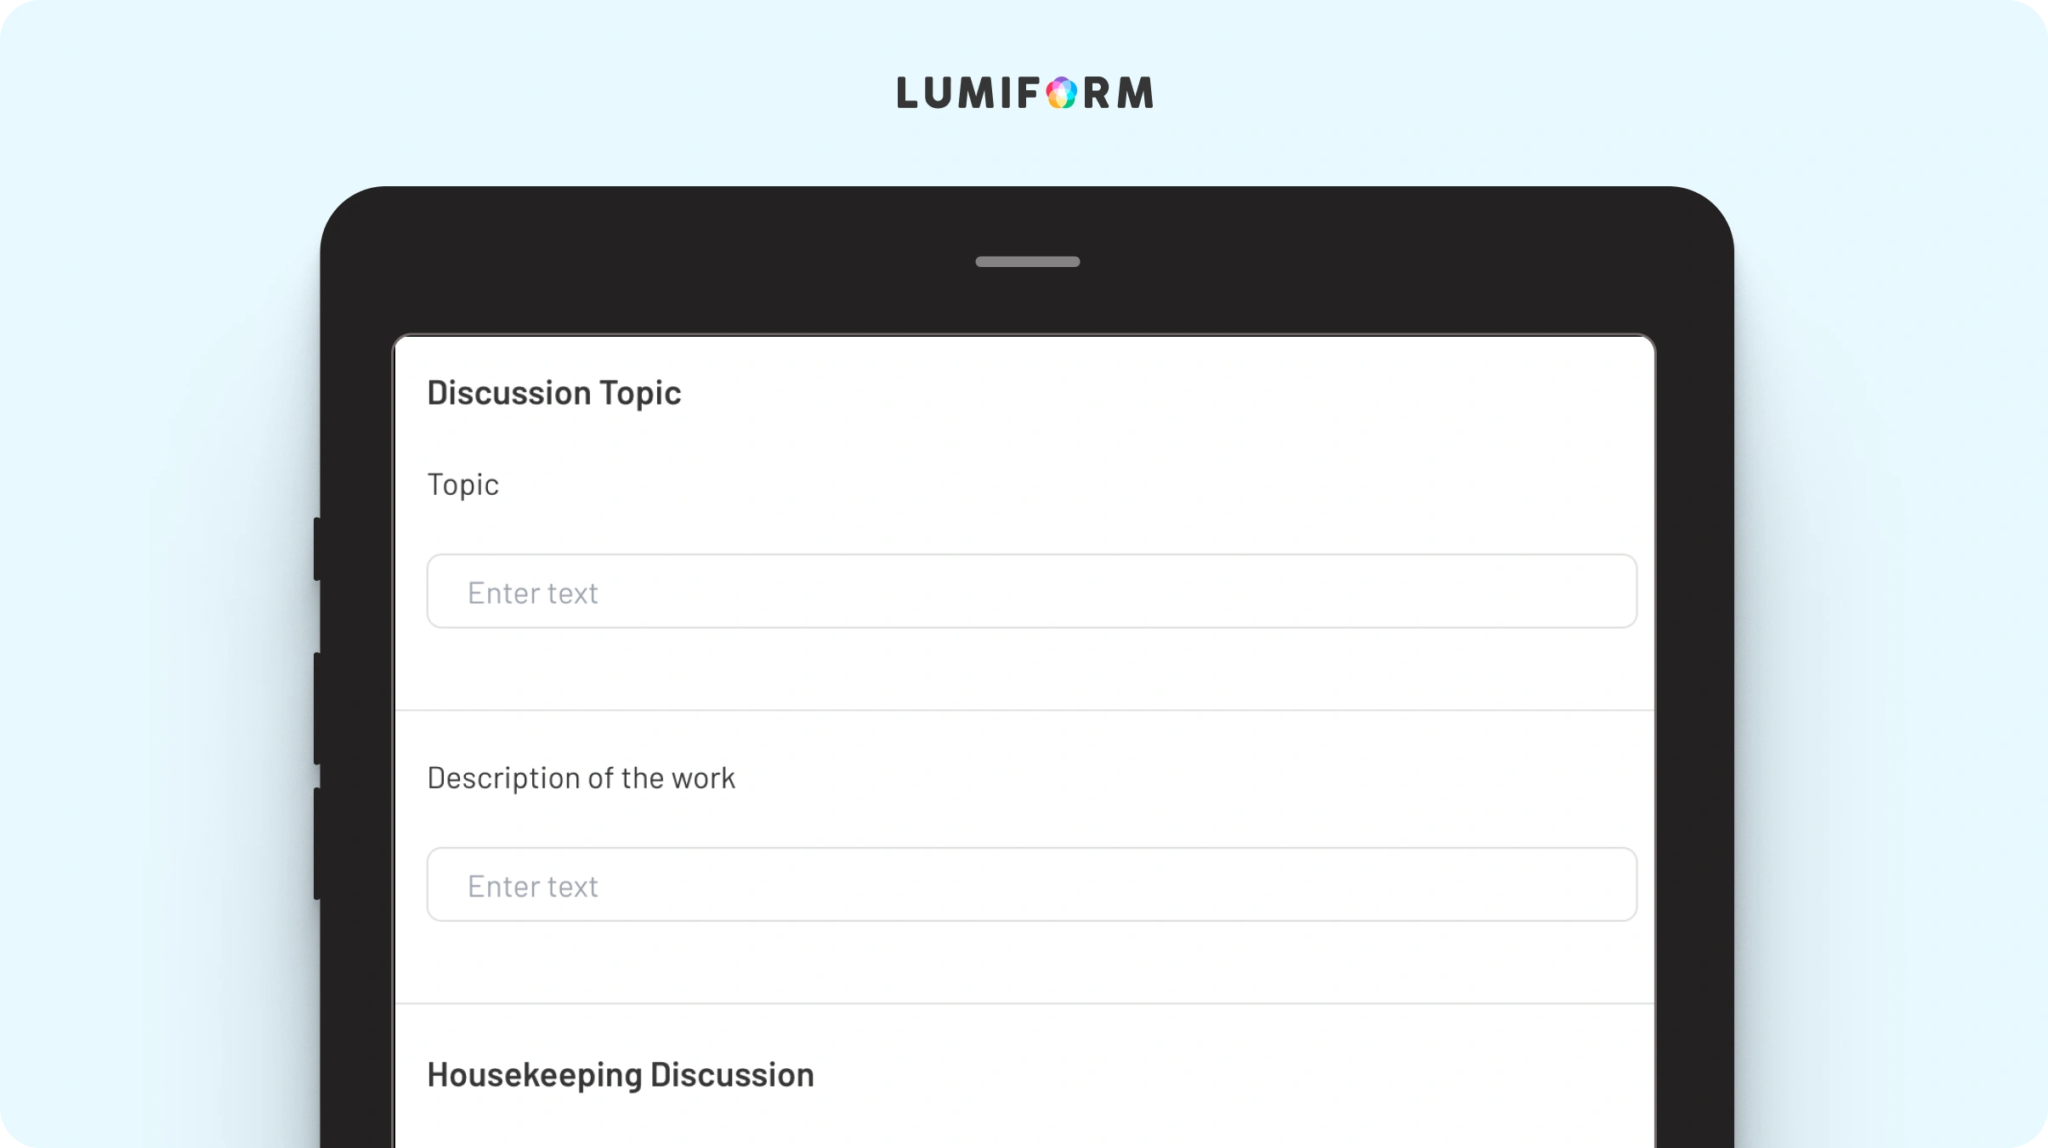Focus the Topic text input field
Screen dimensions: 2048x1148
point(1031,591)
